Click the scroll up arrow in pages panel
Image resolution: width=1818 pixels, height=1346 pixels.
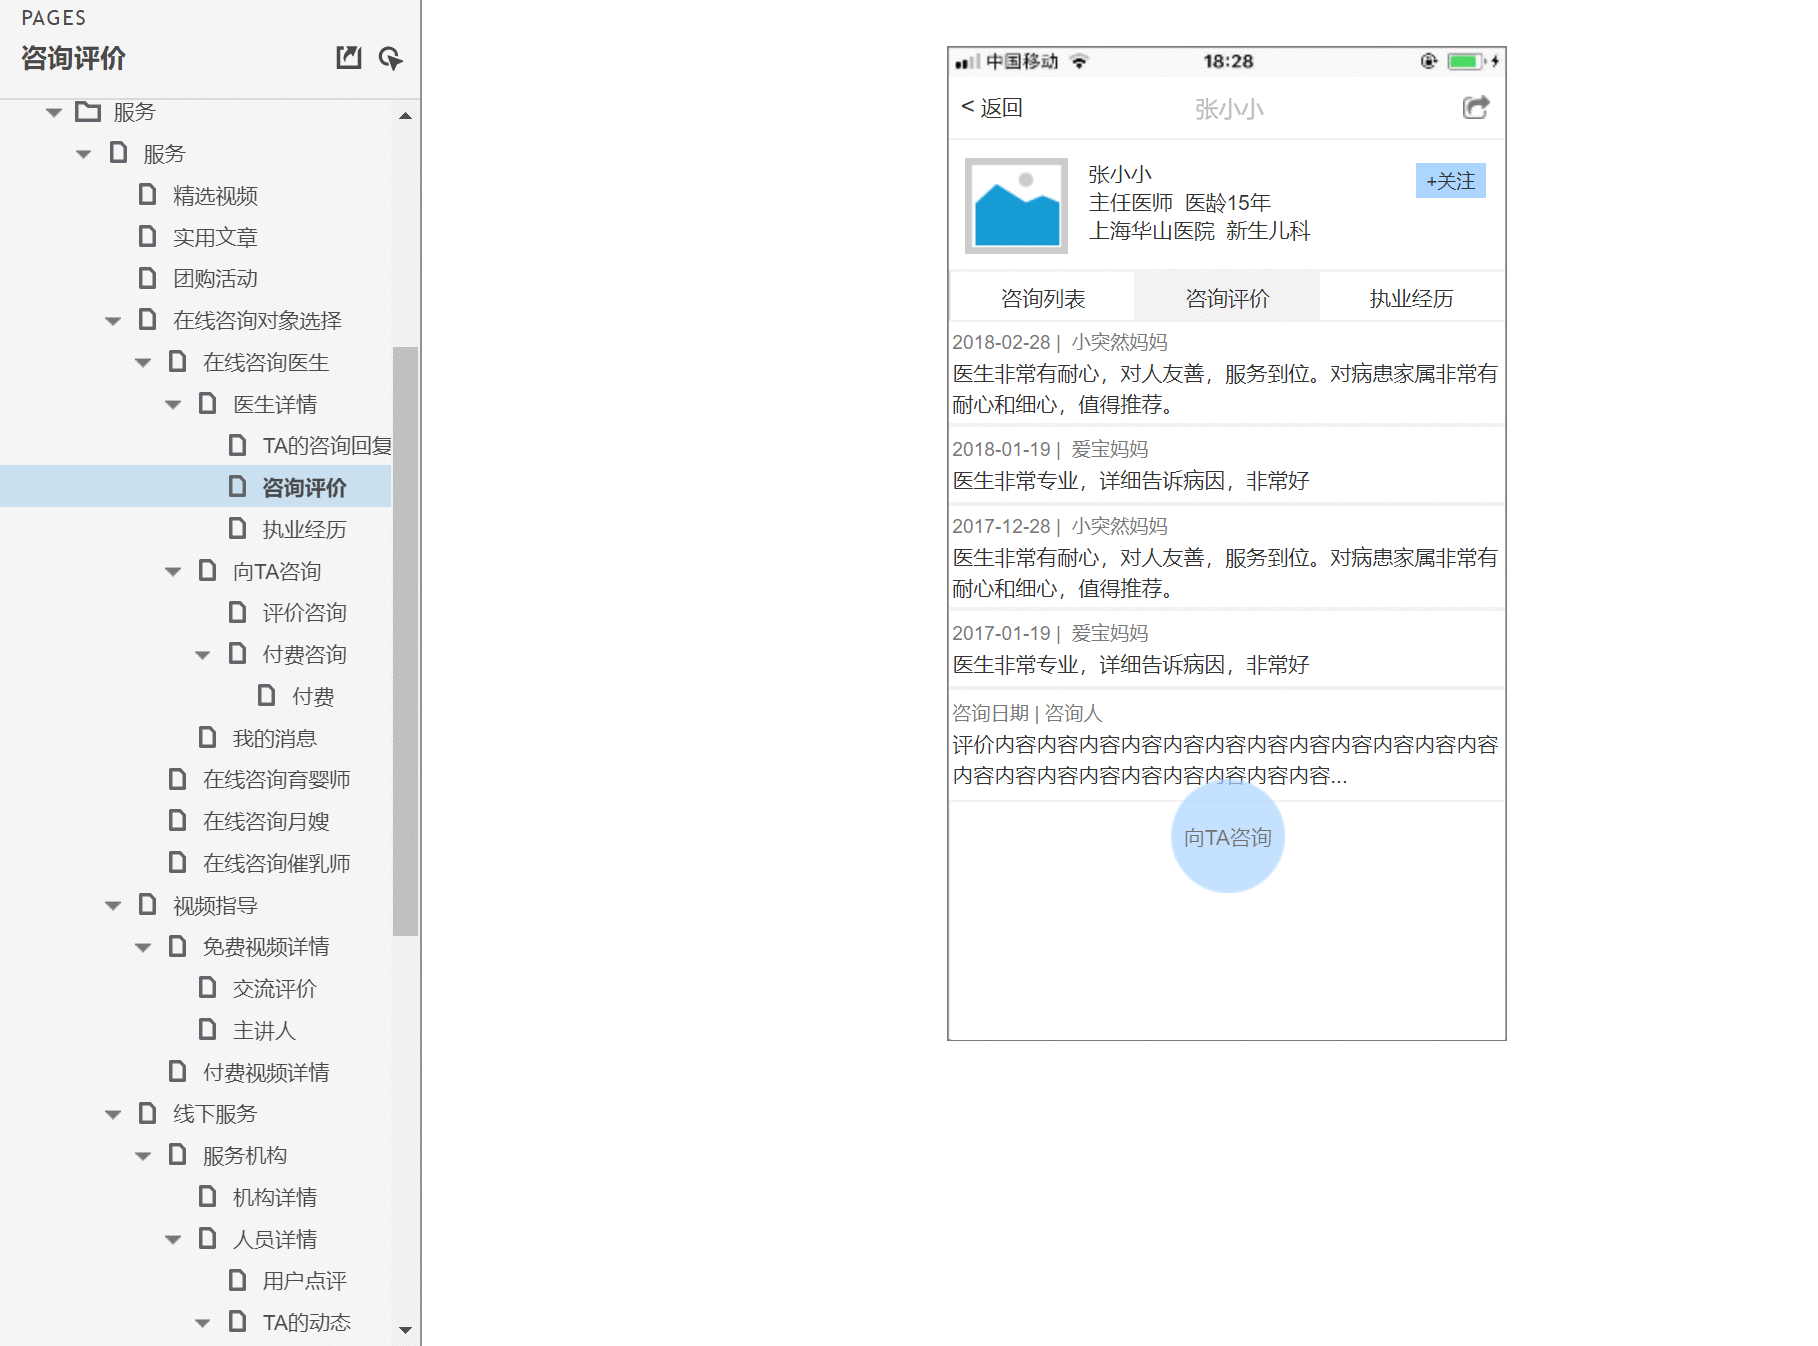[x=405, y=116]
